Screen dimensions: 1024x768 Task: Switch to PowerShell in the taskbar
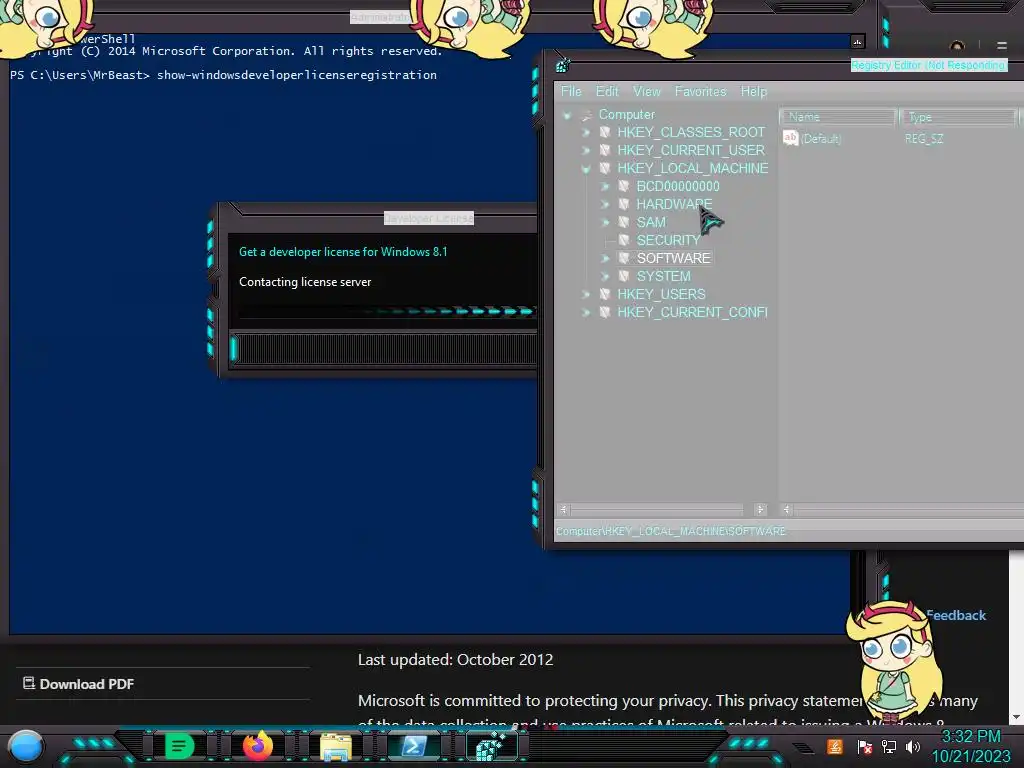point(413,746)
